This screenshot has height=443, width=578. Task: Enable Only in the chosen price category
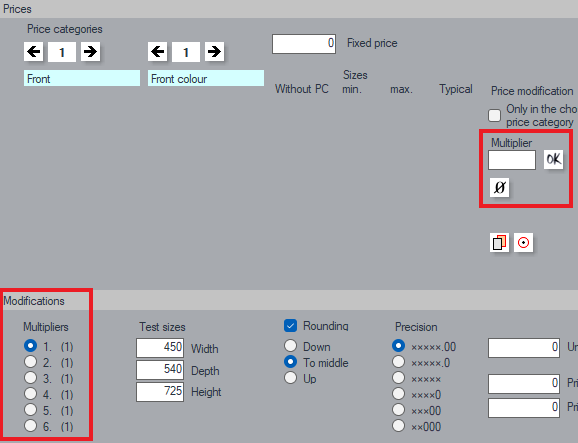pyautogui.click(x=494, y=115)
